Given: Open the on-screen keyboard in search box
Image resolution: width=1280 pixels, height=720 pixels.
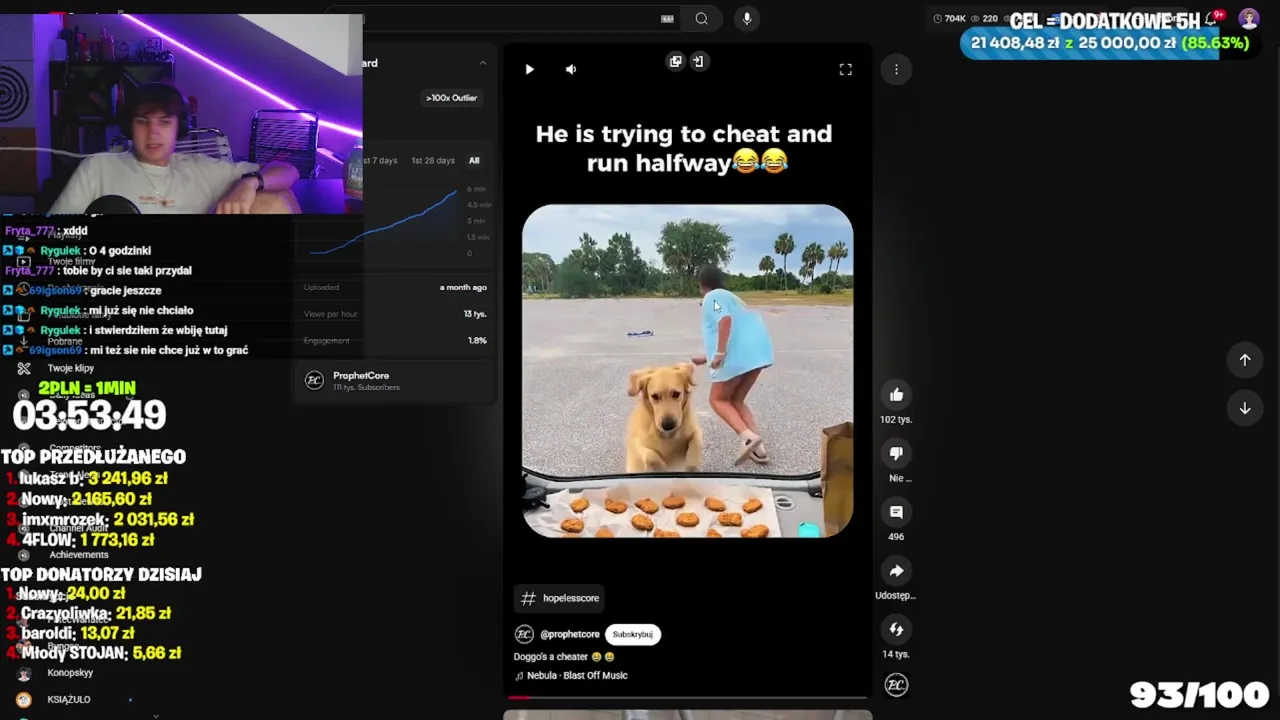Looking at the screenshot, I should coord(667,19).
